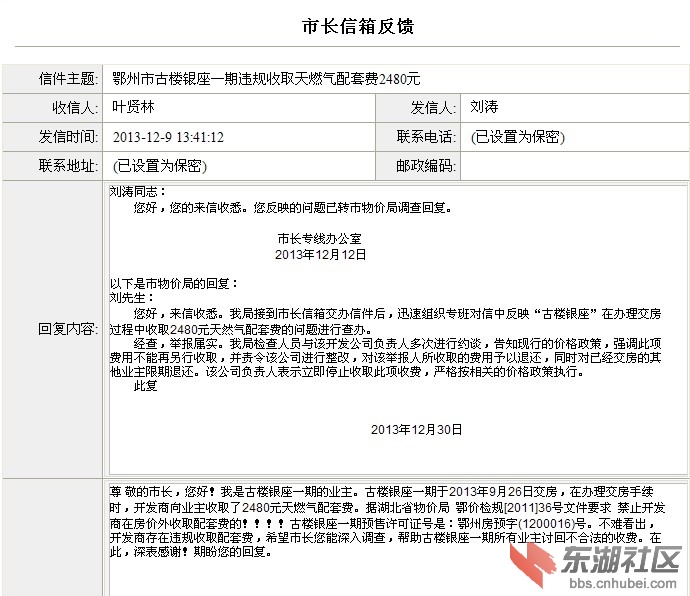Select the 联系电话 label

[426, 137]
